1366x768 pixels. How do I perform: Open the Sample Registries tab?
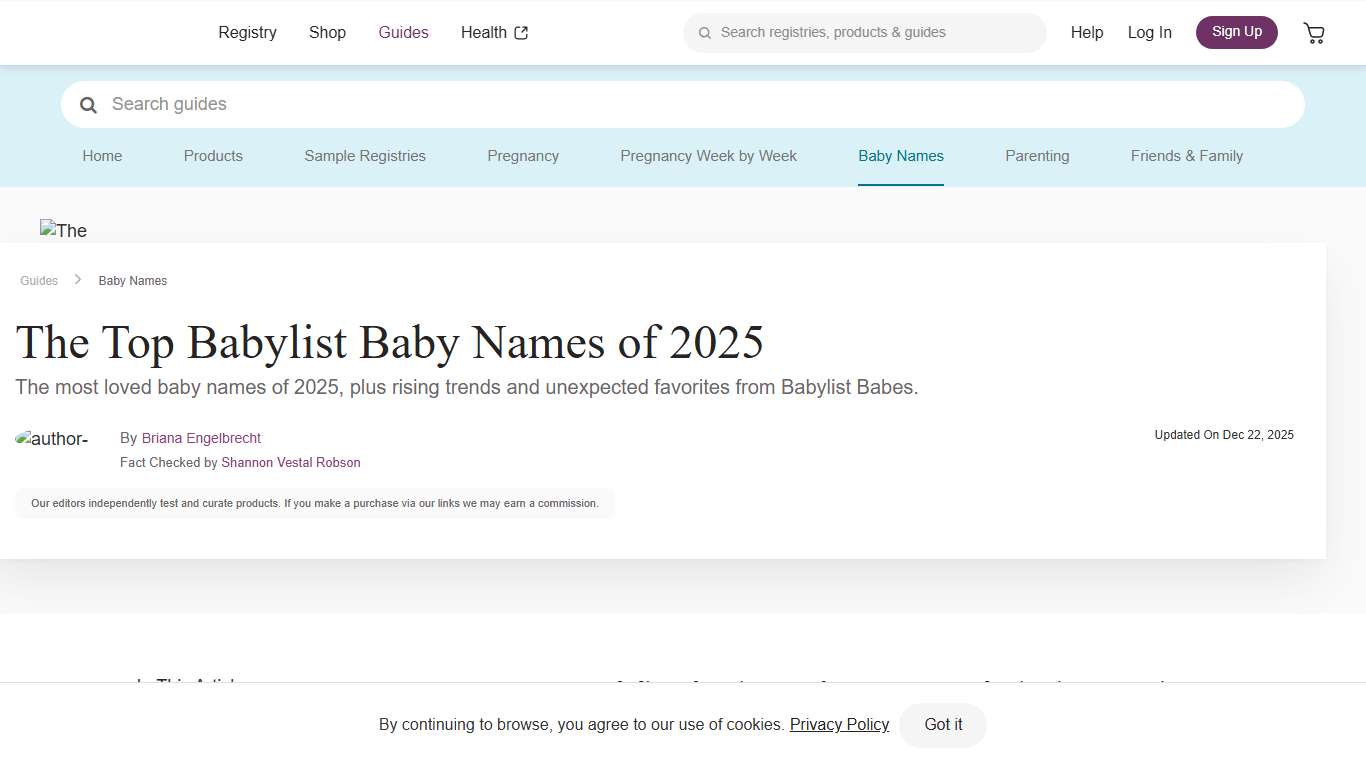365,156
